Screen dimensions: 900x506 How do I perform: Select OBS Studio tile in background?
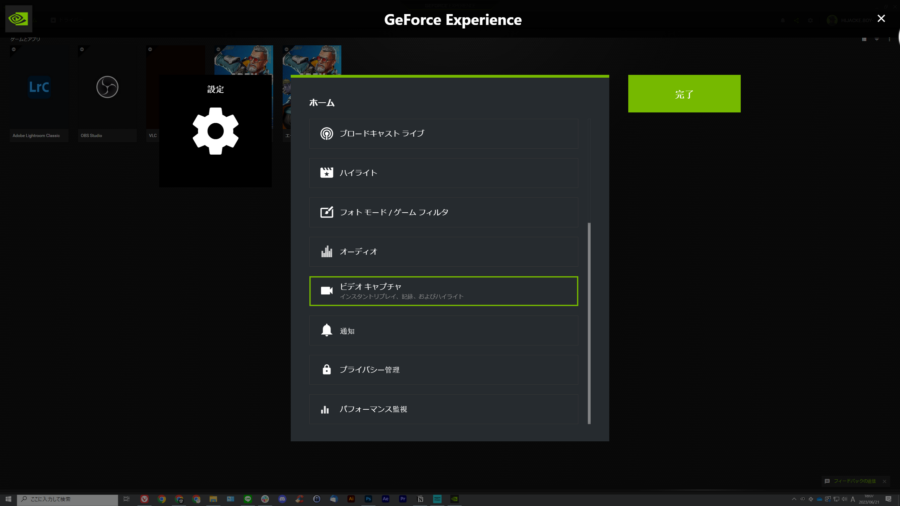[107, 94]
